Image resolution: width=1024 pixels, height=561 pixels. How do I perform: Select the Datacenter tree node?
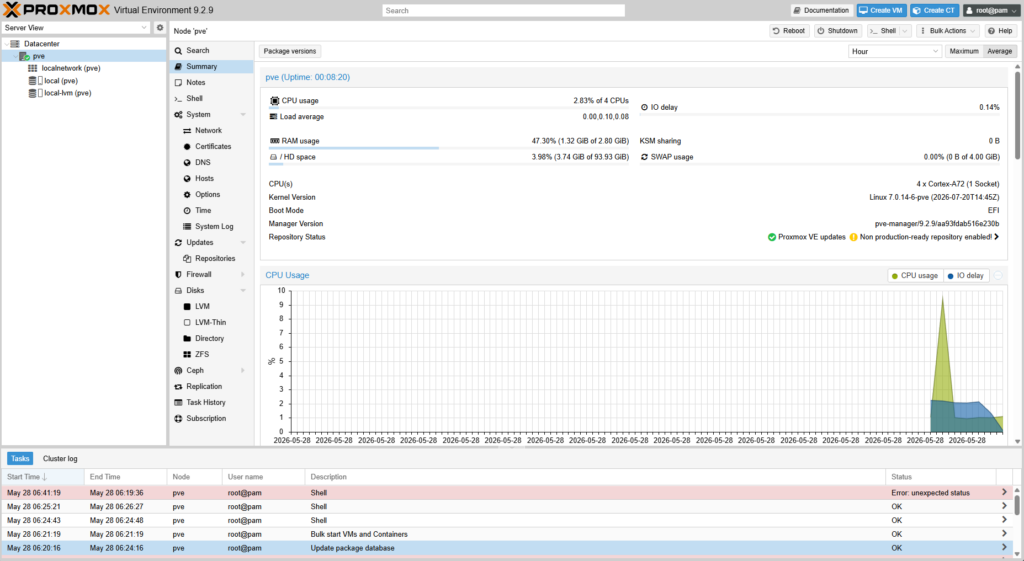pyautogui.click(x=42, y=44)
